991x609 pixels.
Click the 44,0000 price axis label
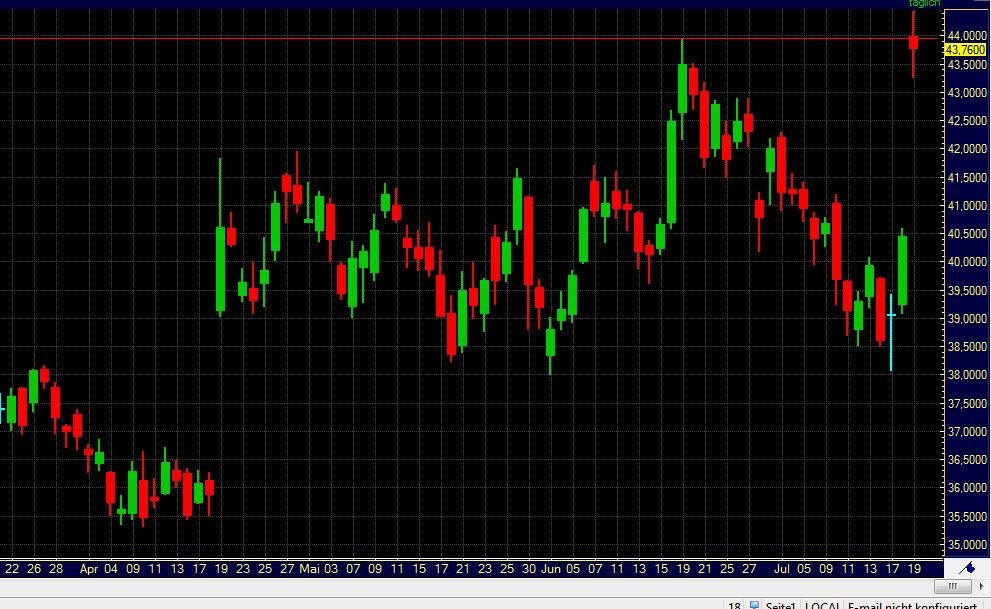pyautogui.click(x=966, y=36)
